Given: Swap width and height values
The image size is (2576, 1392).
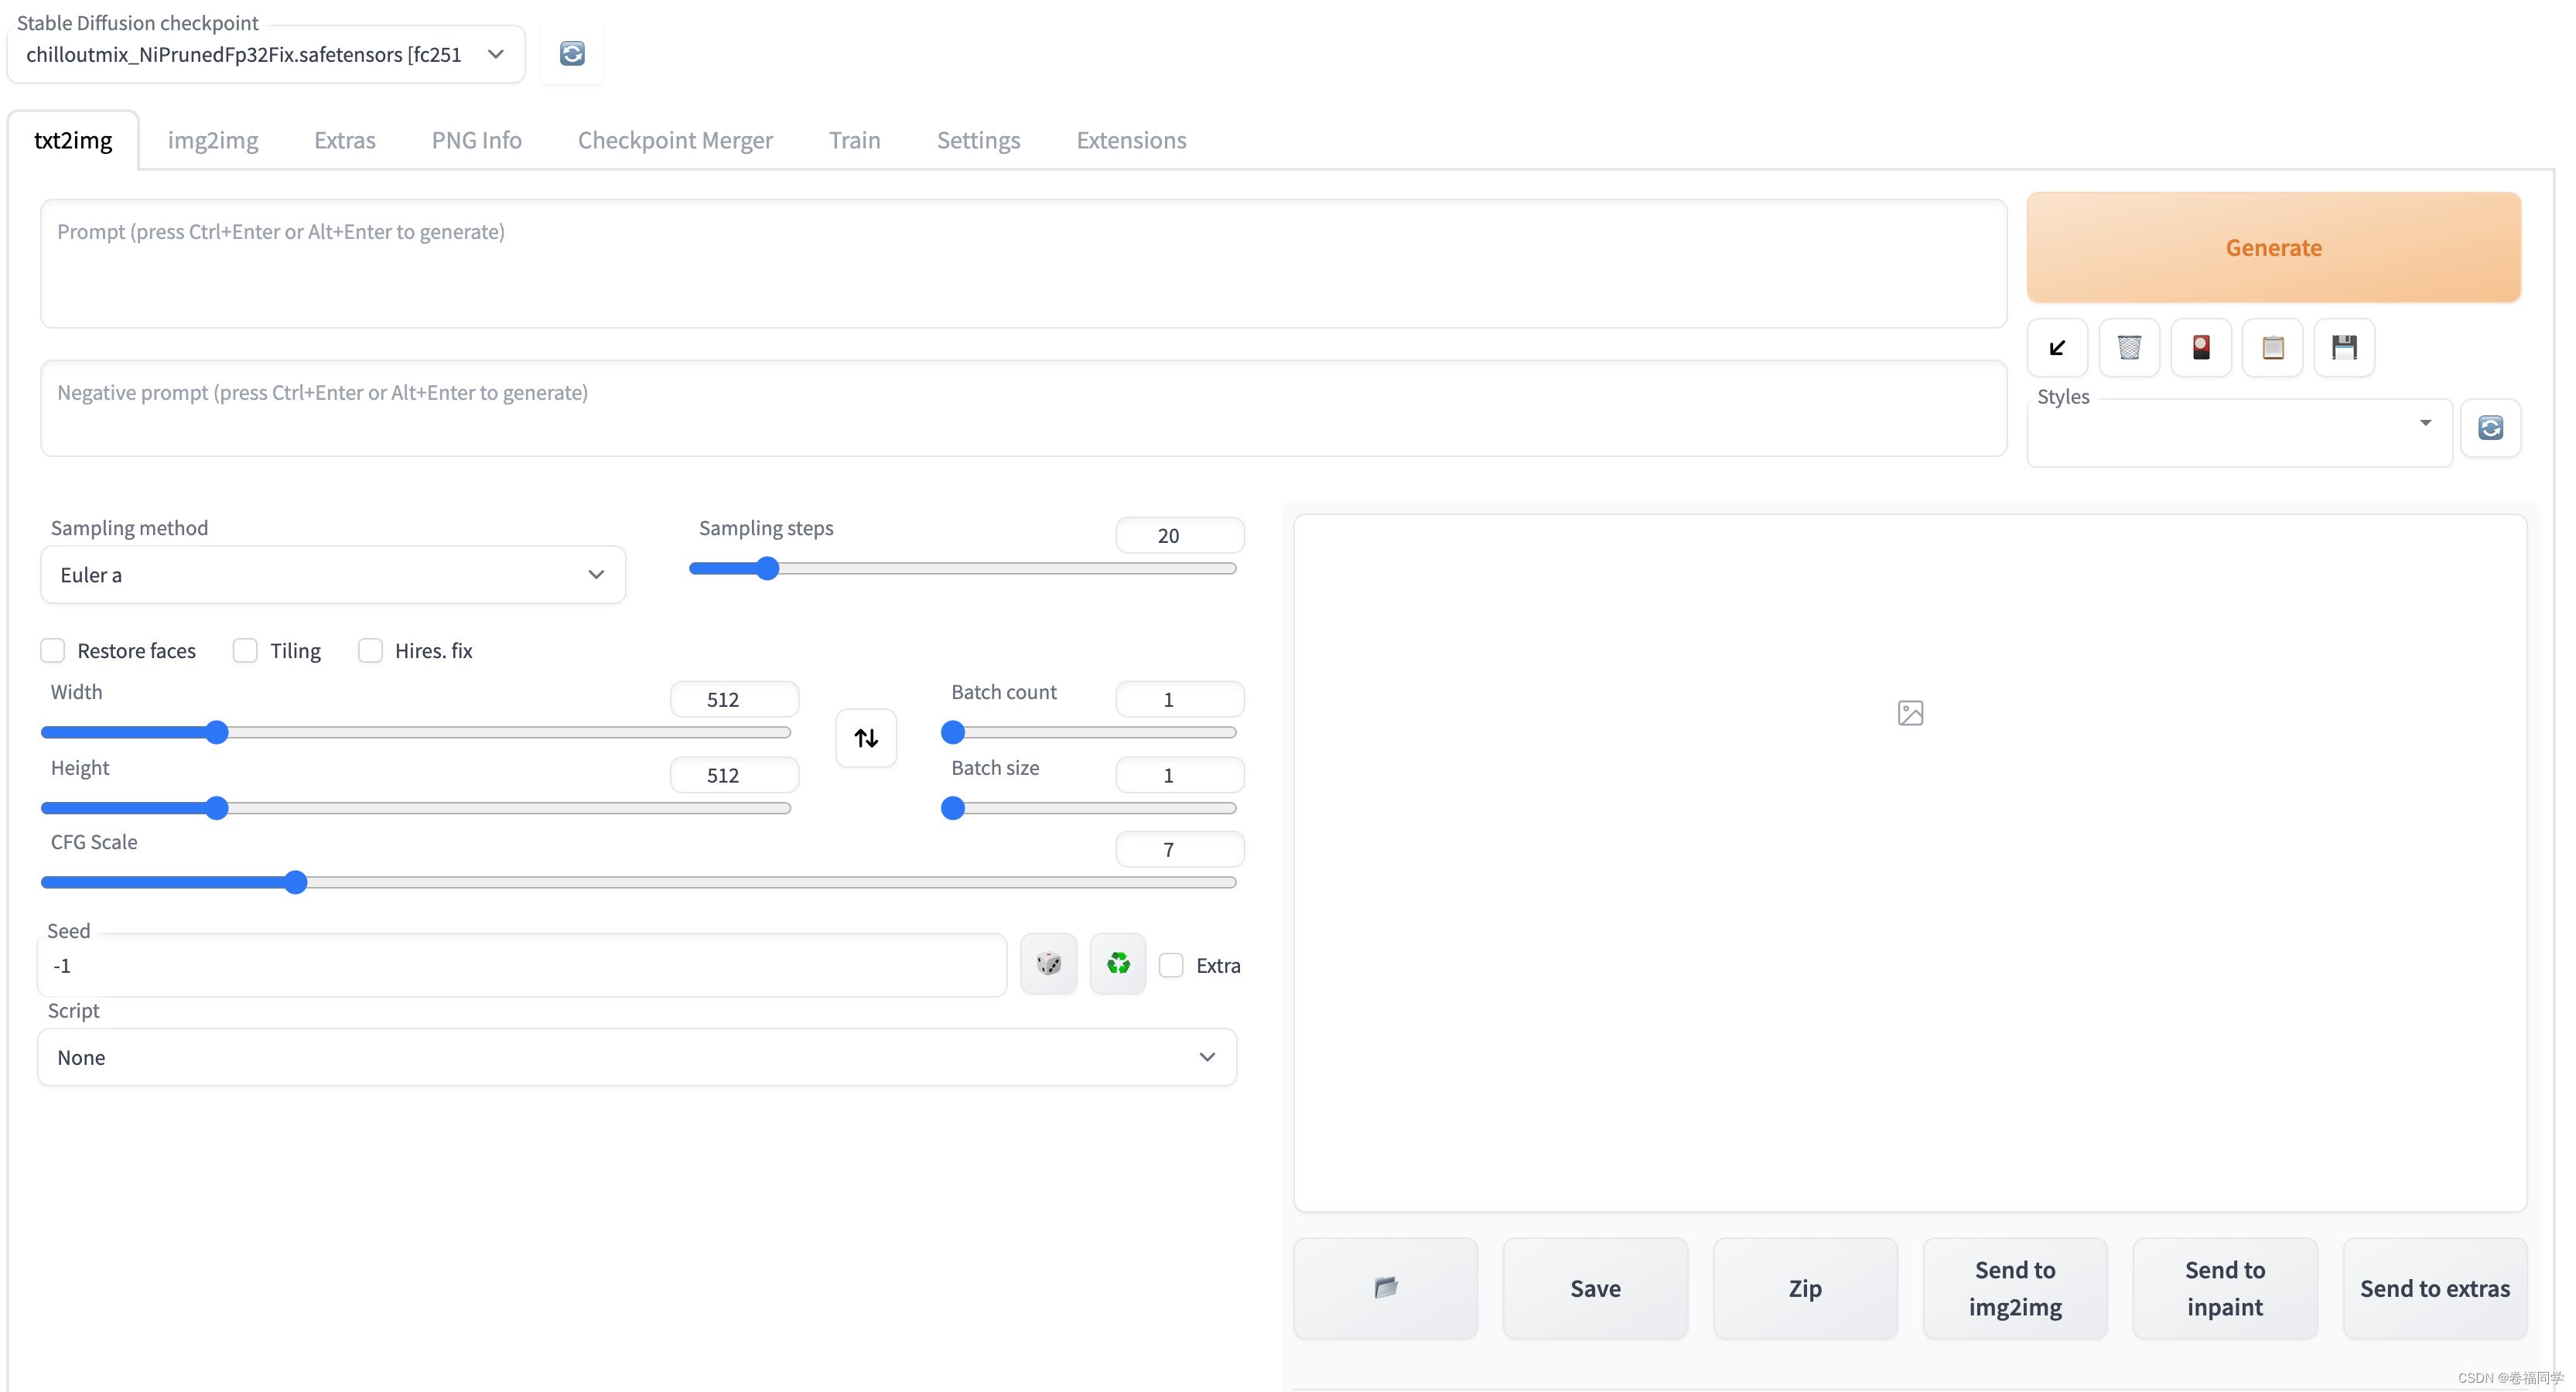Looking at the screenshot, I should click(x=866, y=738).
